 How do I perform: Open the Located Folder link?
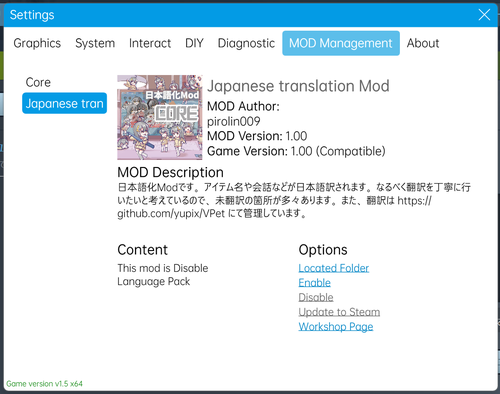pyautogui.click(x=334, y=268)
